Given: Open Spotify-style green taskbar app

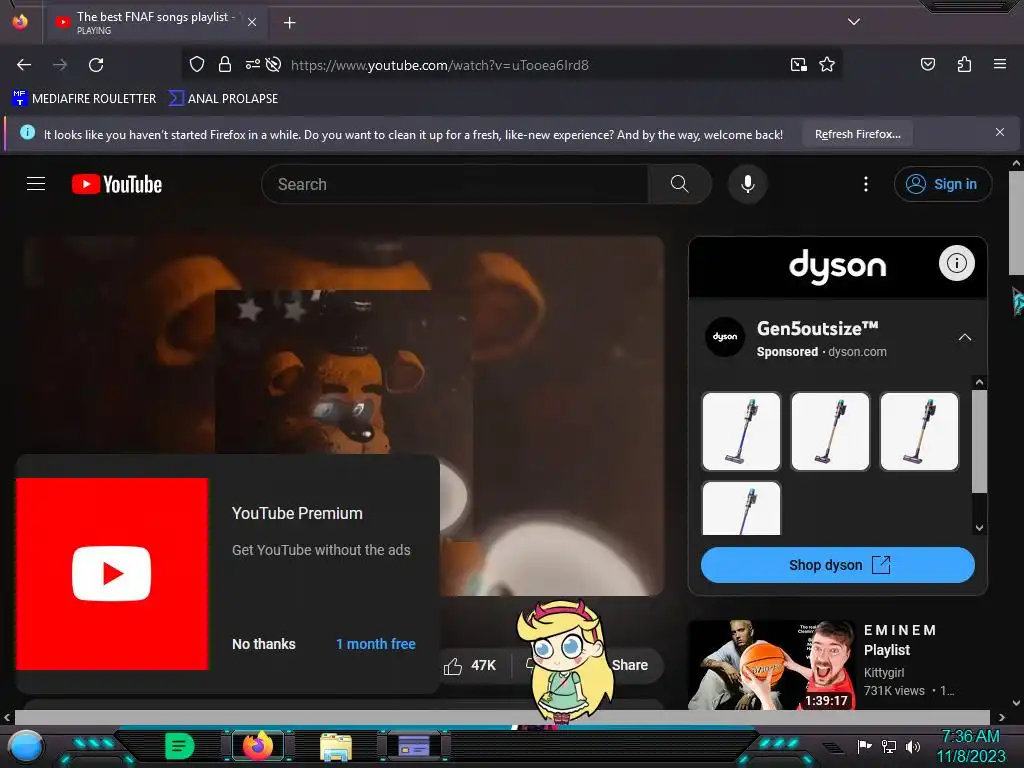Looking at the screenshot, I should click(x=179, y=746).
